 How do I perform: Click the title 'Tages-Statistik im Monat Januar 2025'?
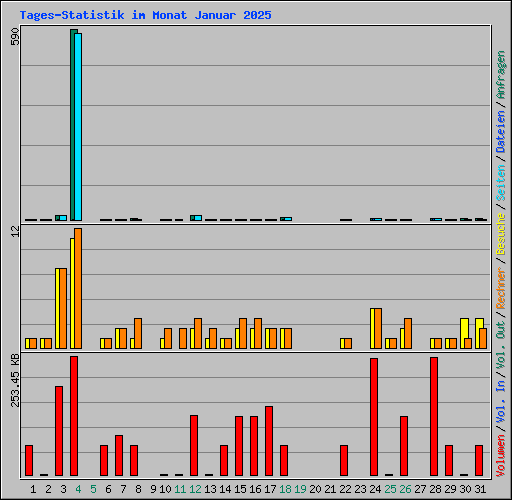coord(145,15)
